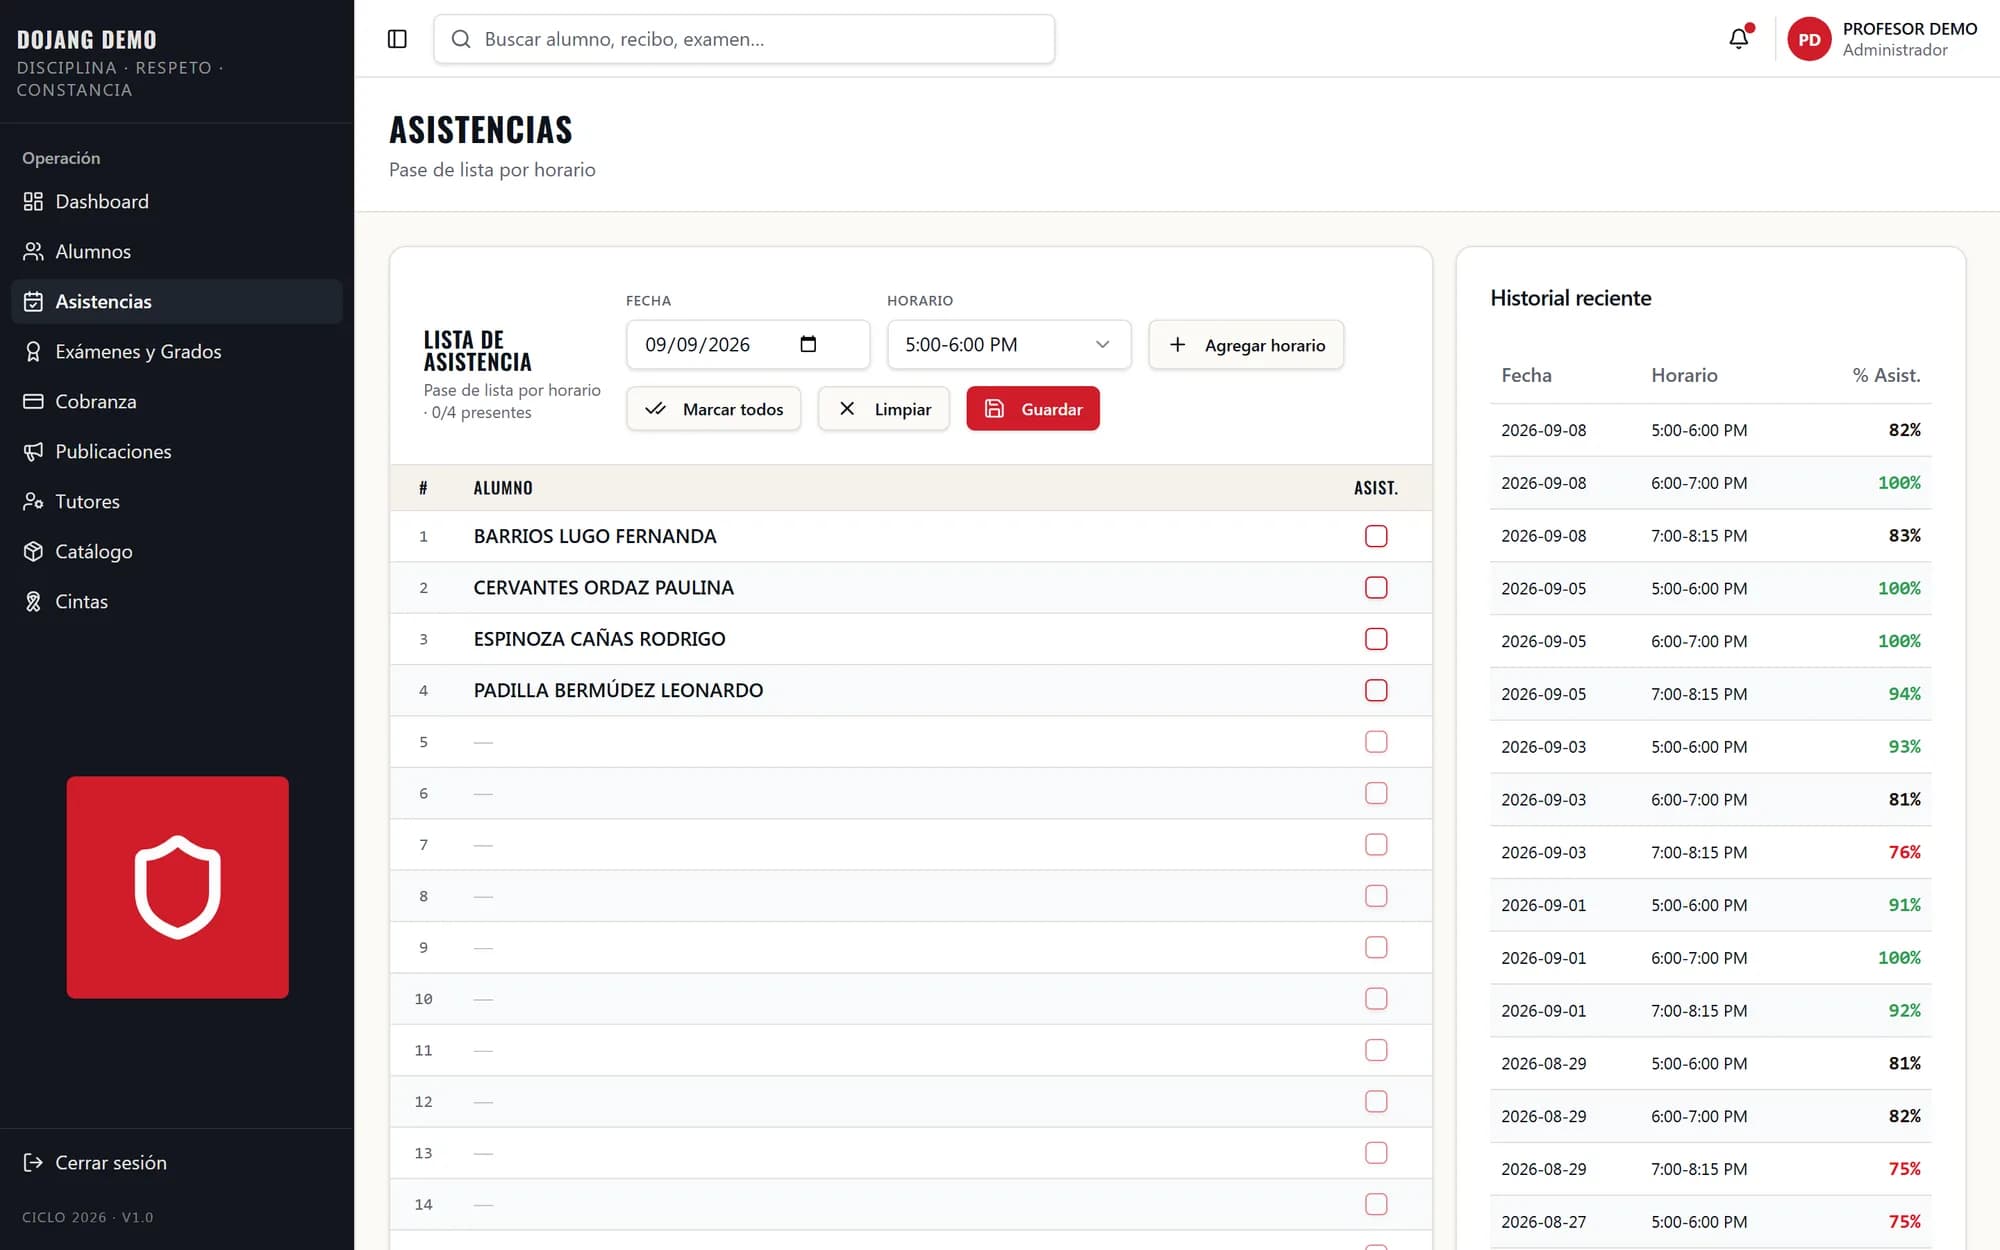Open the Asistencias menu item
This screenshot has width=2000, height=1250.
pyautogui.click(x=177, y=301)
